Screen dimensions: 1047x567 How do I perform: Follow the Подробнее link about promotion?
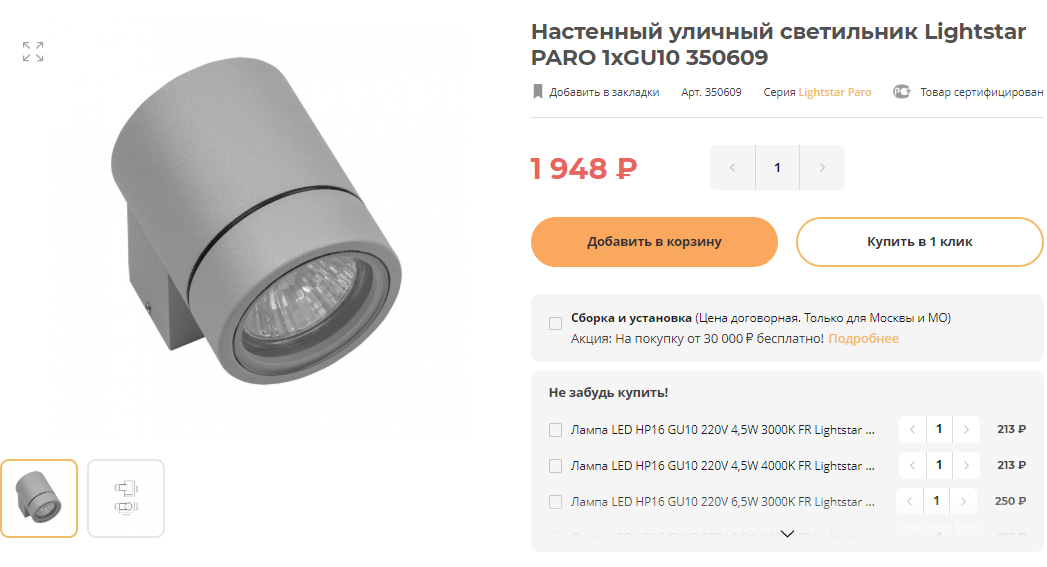click(x=863, y=339)
